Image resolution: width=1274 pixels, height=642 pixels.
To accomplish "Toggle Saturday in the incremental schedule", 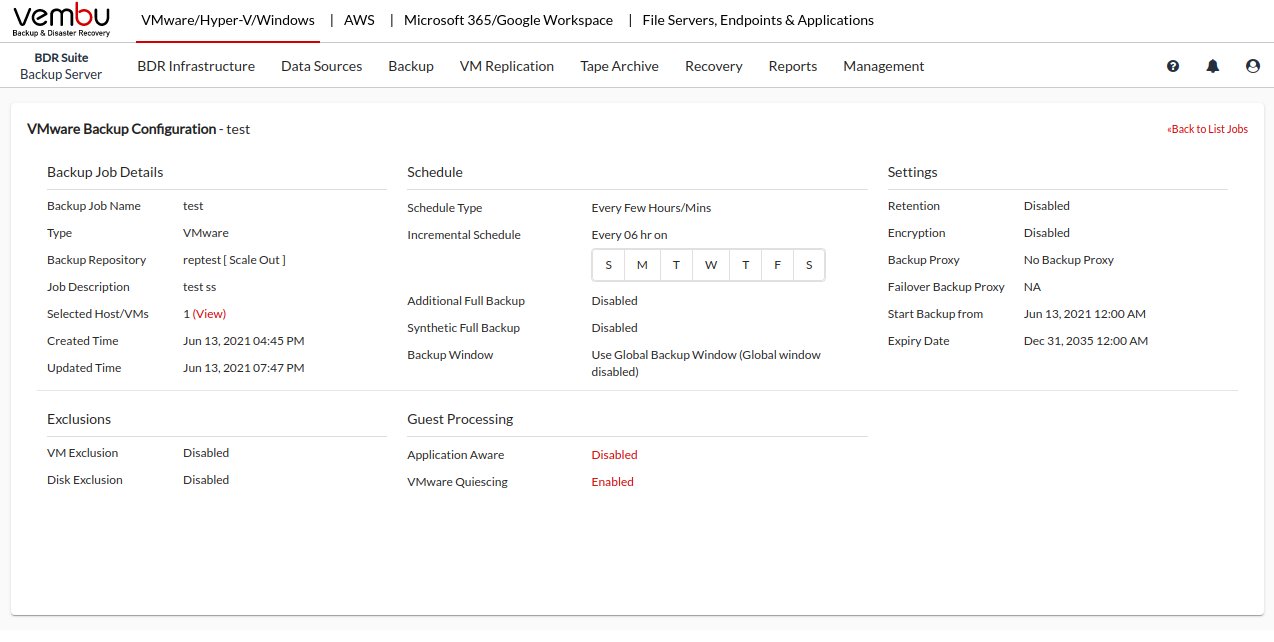I will coord(809,265).
